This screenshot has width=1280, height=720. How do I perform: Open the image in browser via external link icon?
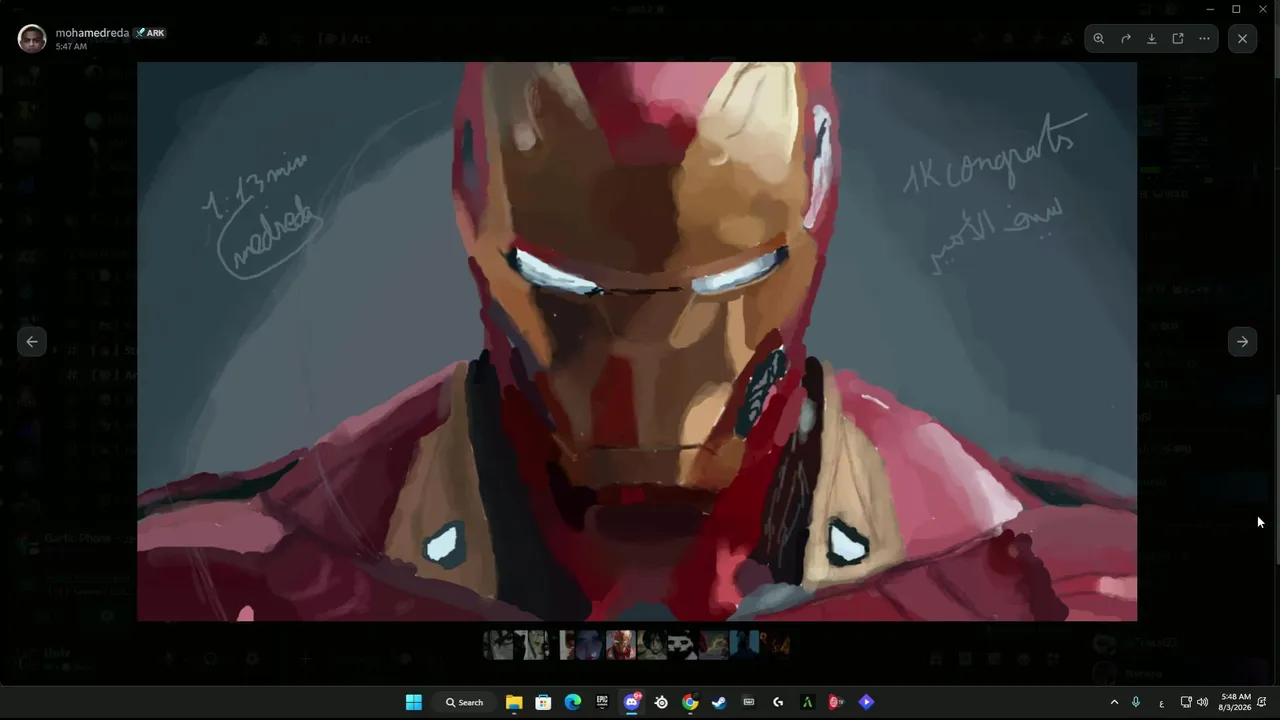coord(1178,39)
